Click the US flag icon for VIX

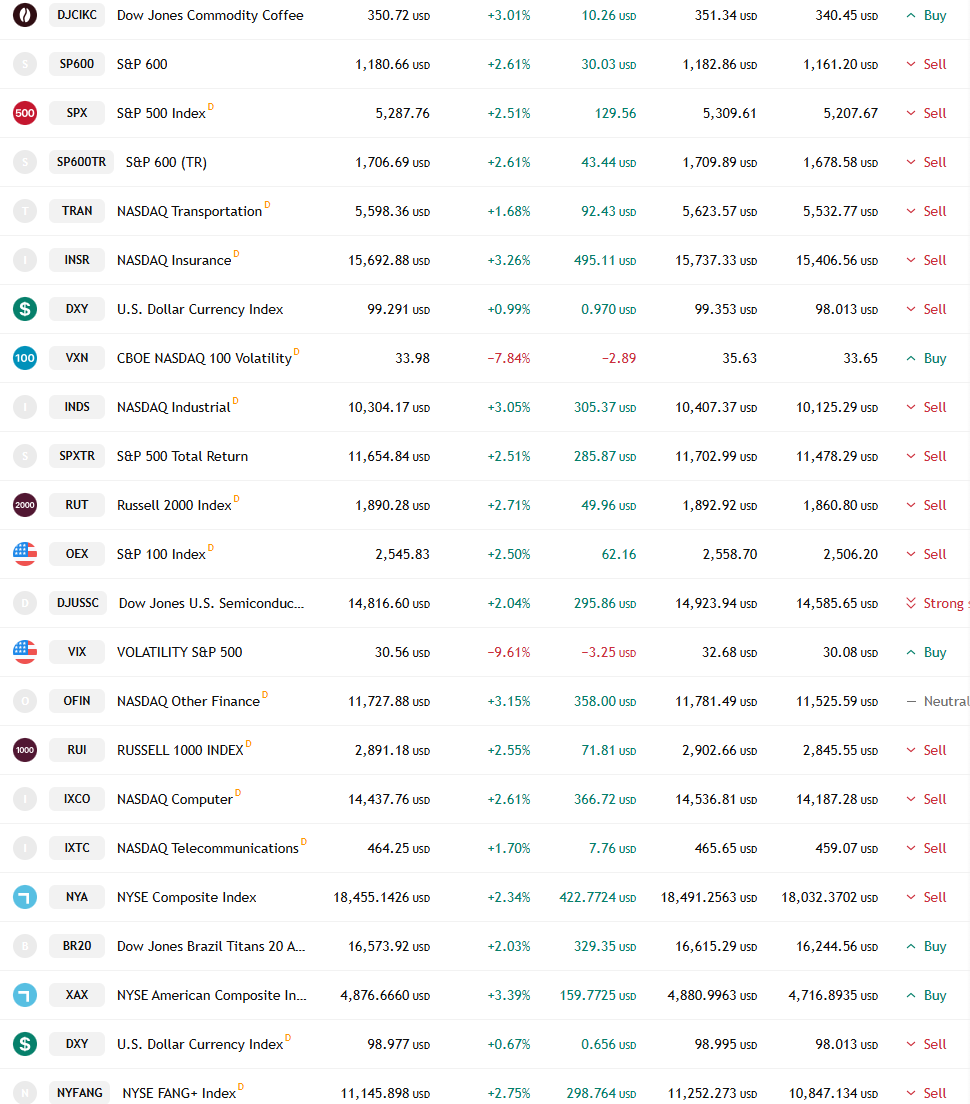pos(25,652)
